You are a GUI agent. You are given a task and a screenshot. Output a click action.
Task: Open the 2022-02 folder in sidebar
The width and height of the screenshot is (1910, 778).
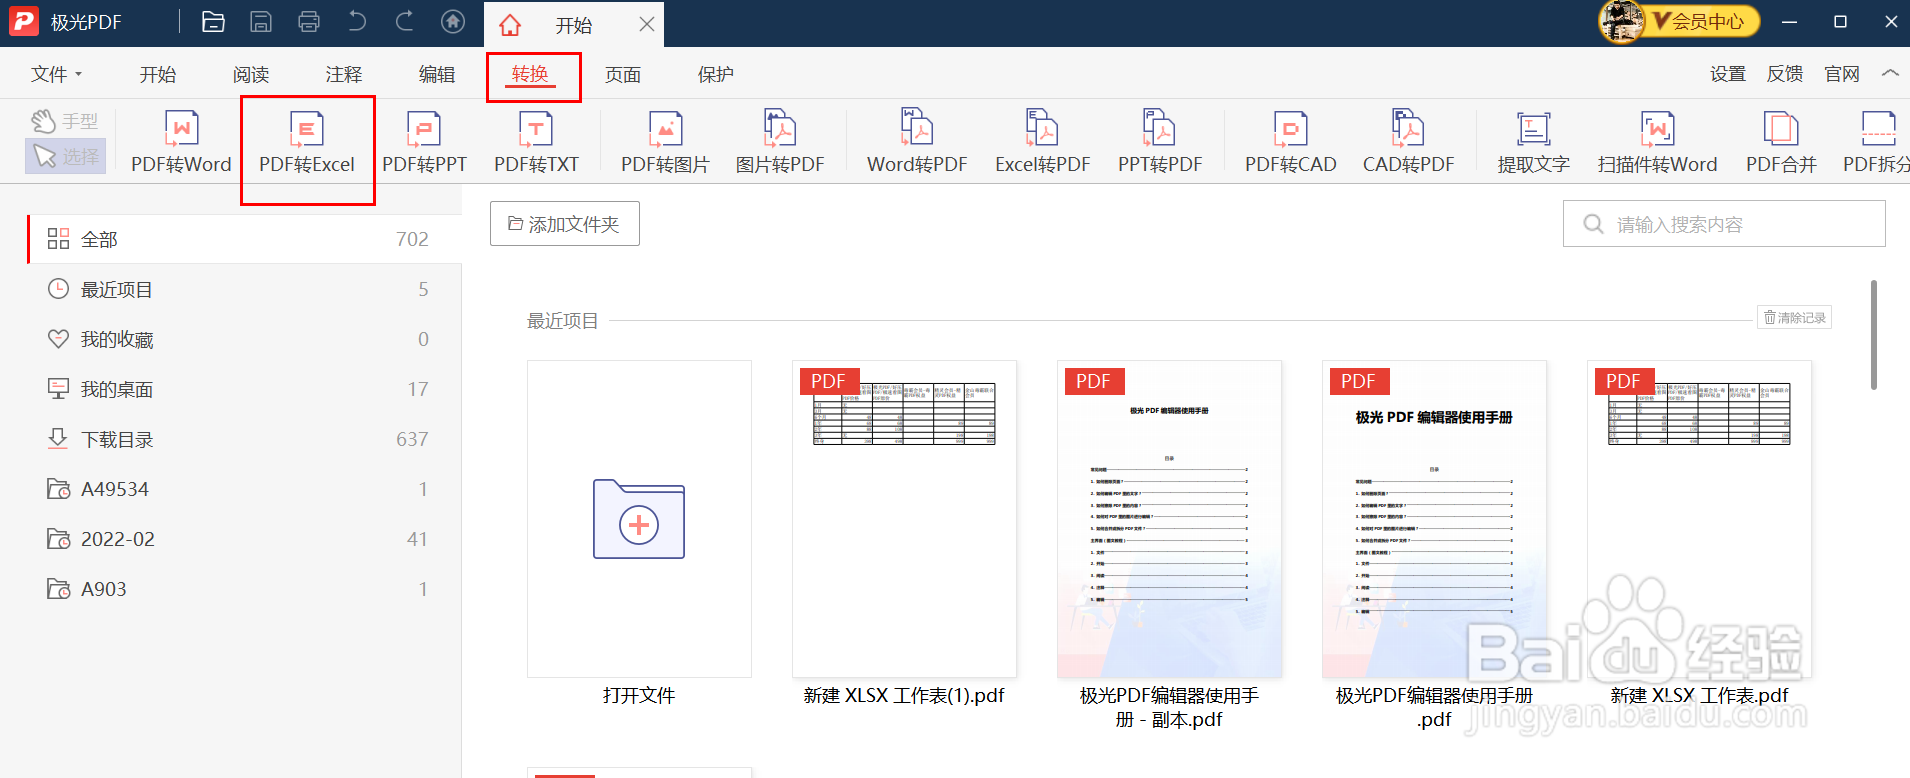[245, 539]
